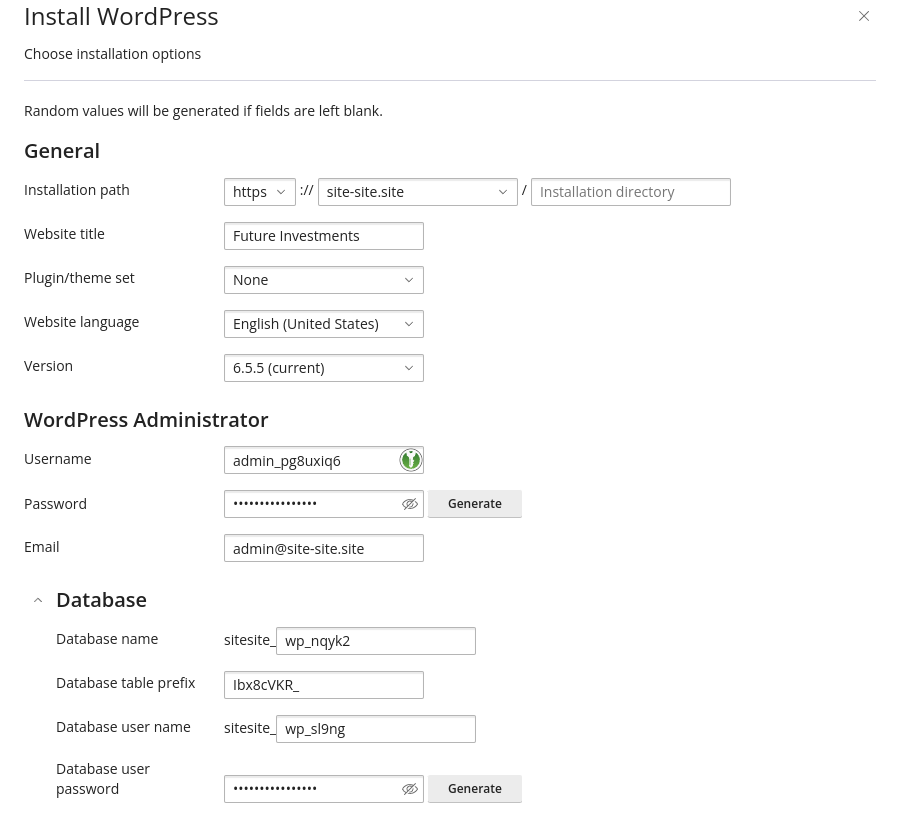Open the https protocol dropdown
The width and height of the screenshot is (898, 831).
[x=259, y=192]
